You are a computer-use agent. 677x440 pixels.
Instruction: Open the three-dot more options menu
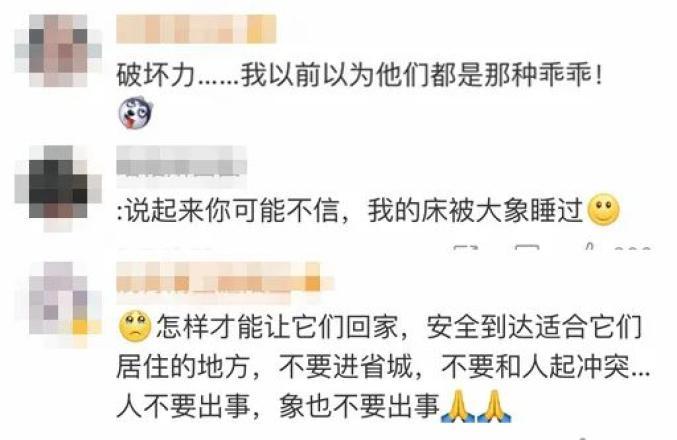pos(633,250)
